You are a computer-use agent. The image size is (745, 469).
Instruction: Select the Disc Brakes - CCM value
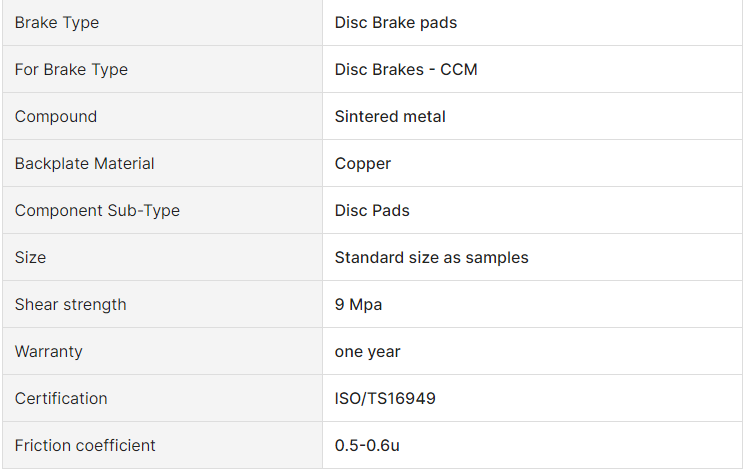pyautogui.click(x=406, y=70)
